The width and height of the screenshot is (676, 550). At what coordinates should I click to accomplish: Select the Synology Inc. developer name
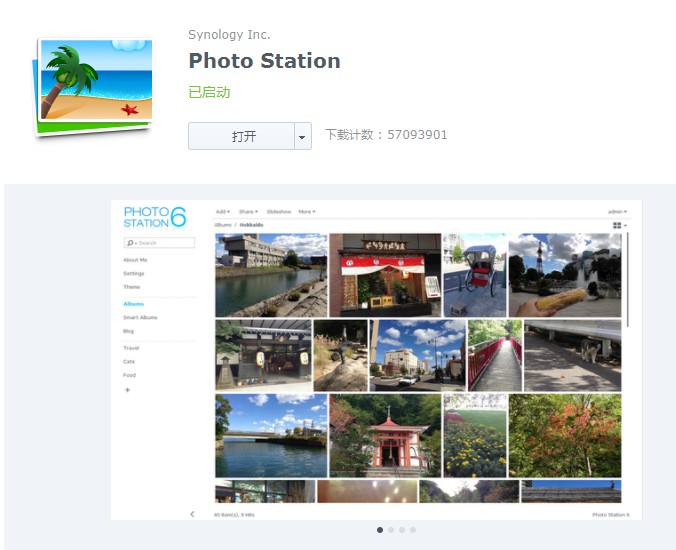pyautogui.click(x=229, y=34)
